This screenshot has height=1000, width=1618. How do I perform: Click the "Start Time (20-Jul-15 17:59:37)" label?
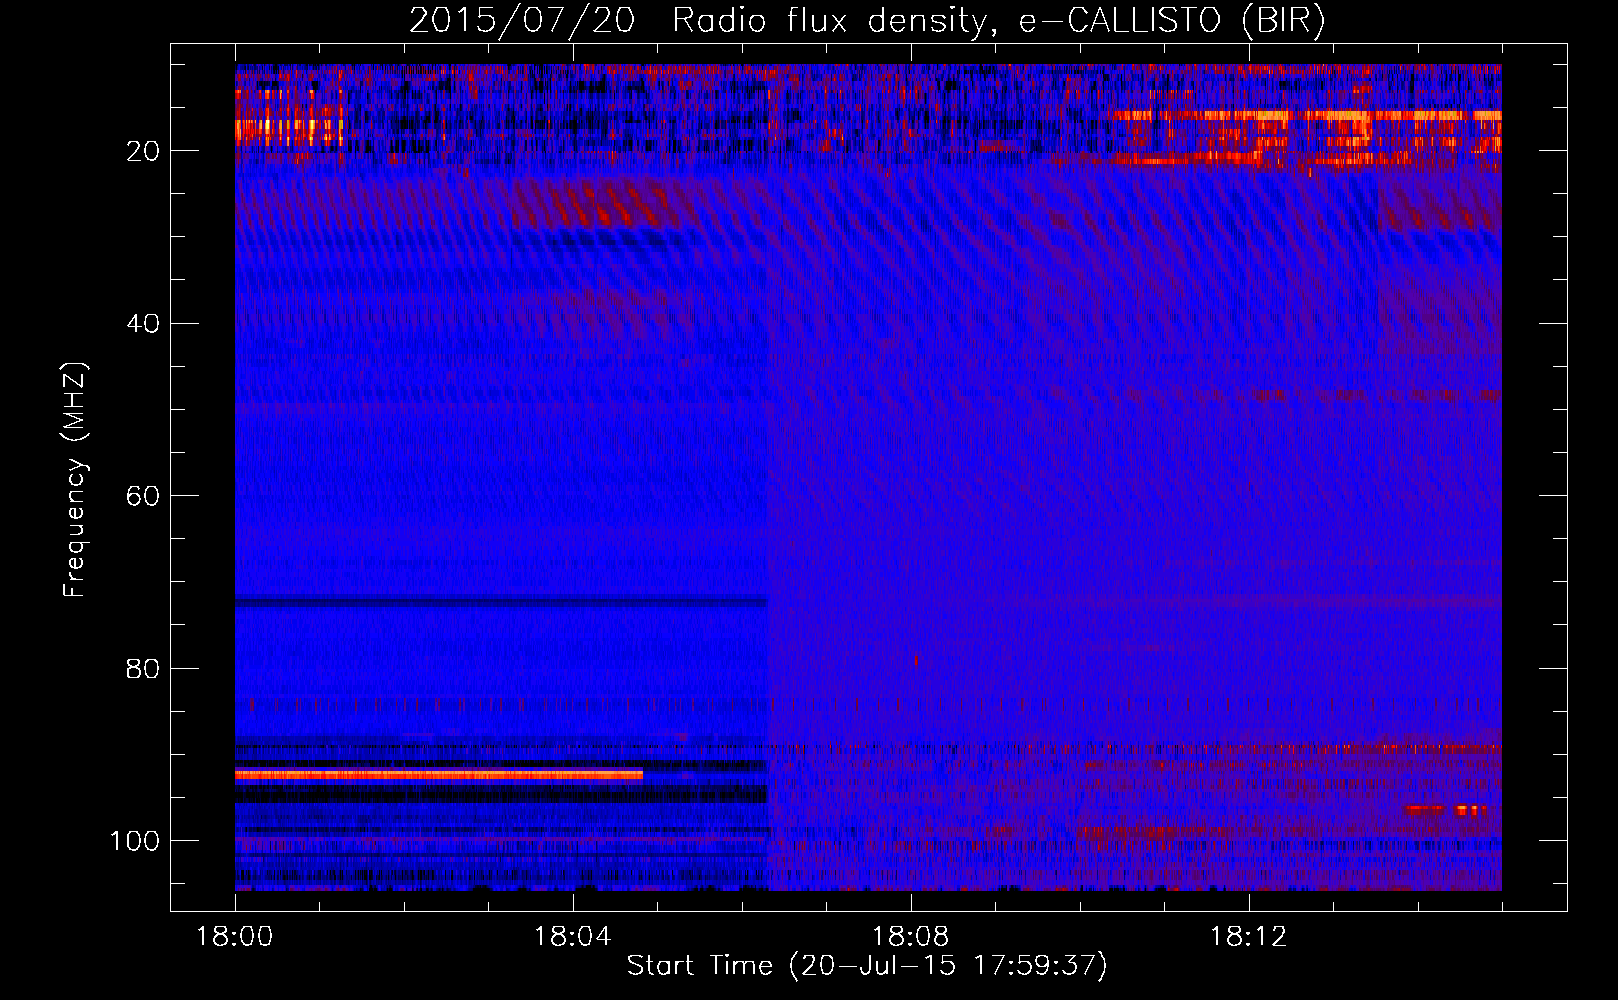(x=867, y=966)
